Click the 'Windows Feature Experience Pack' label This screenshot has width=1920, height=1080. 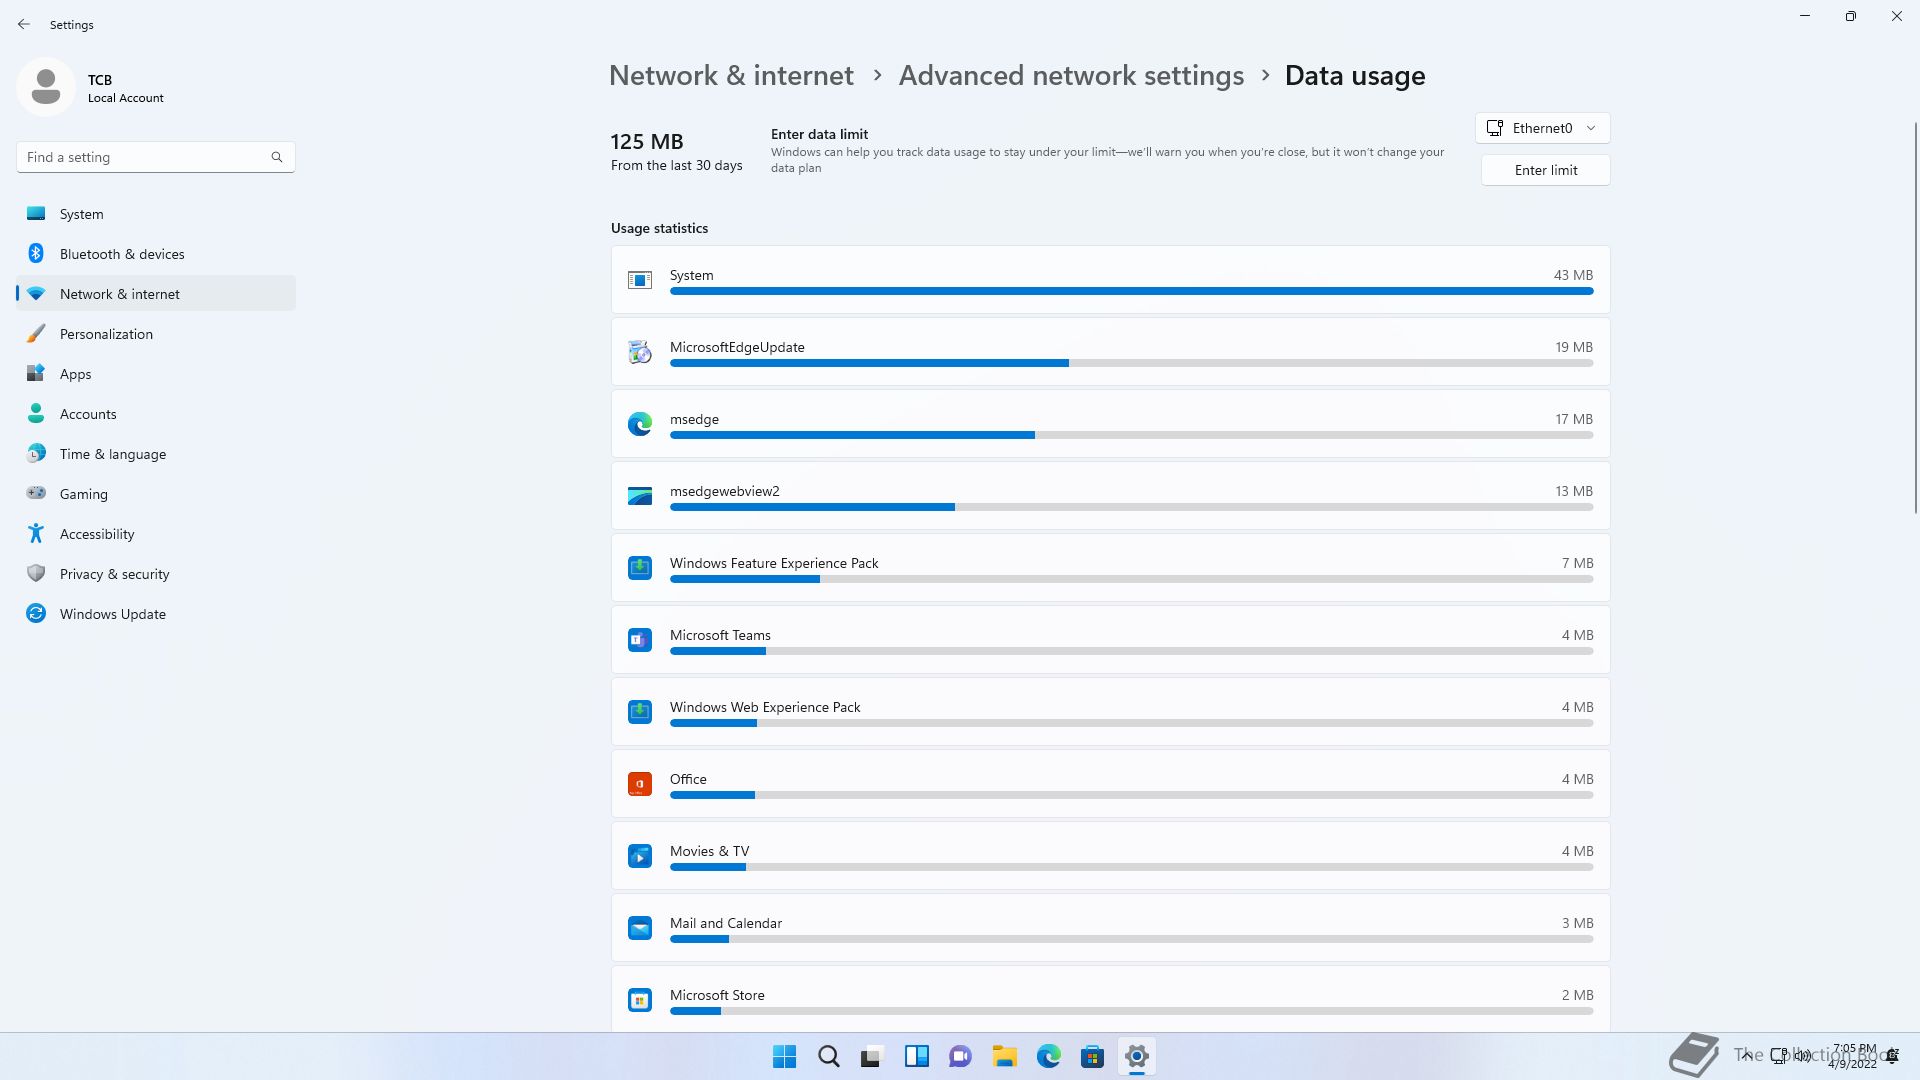point(774,563)
